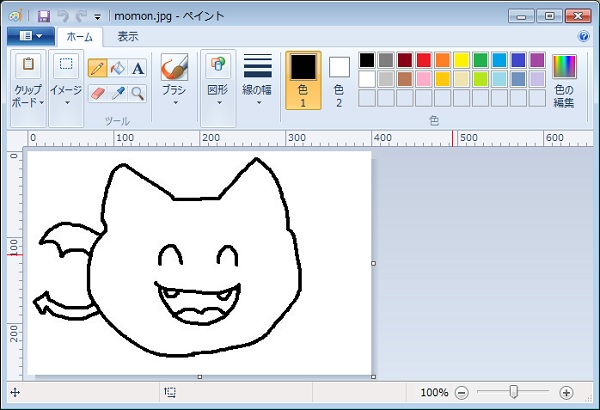Pick the green color swatch
Screen dimensions: 600x410
[x=481, y=60]
